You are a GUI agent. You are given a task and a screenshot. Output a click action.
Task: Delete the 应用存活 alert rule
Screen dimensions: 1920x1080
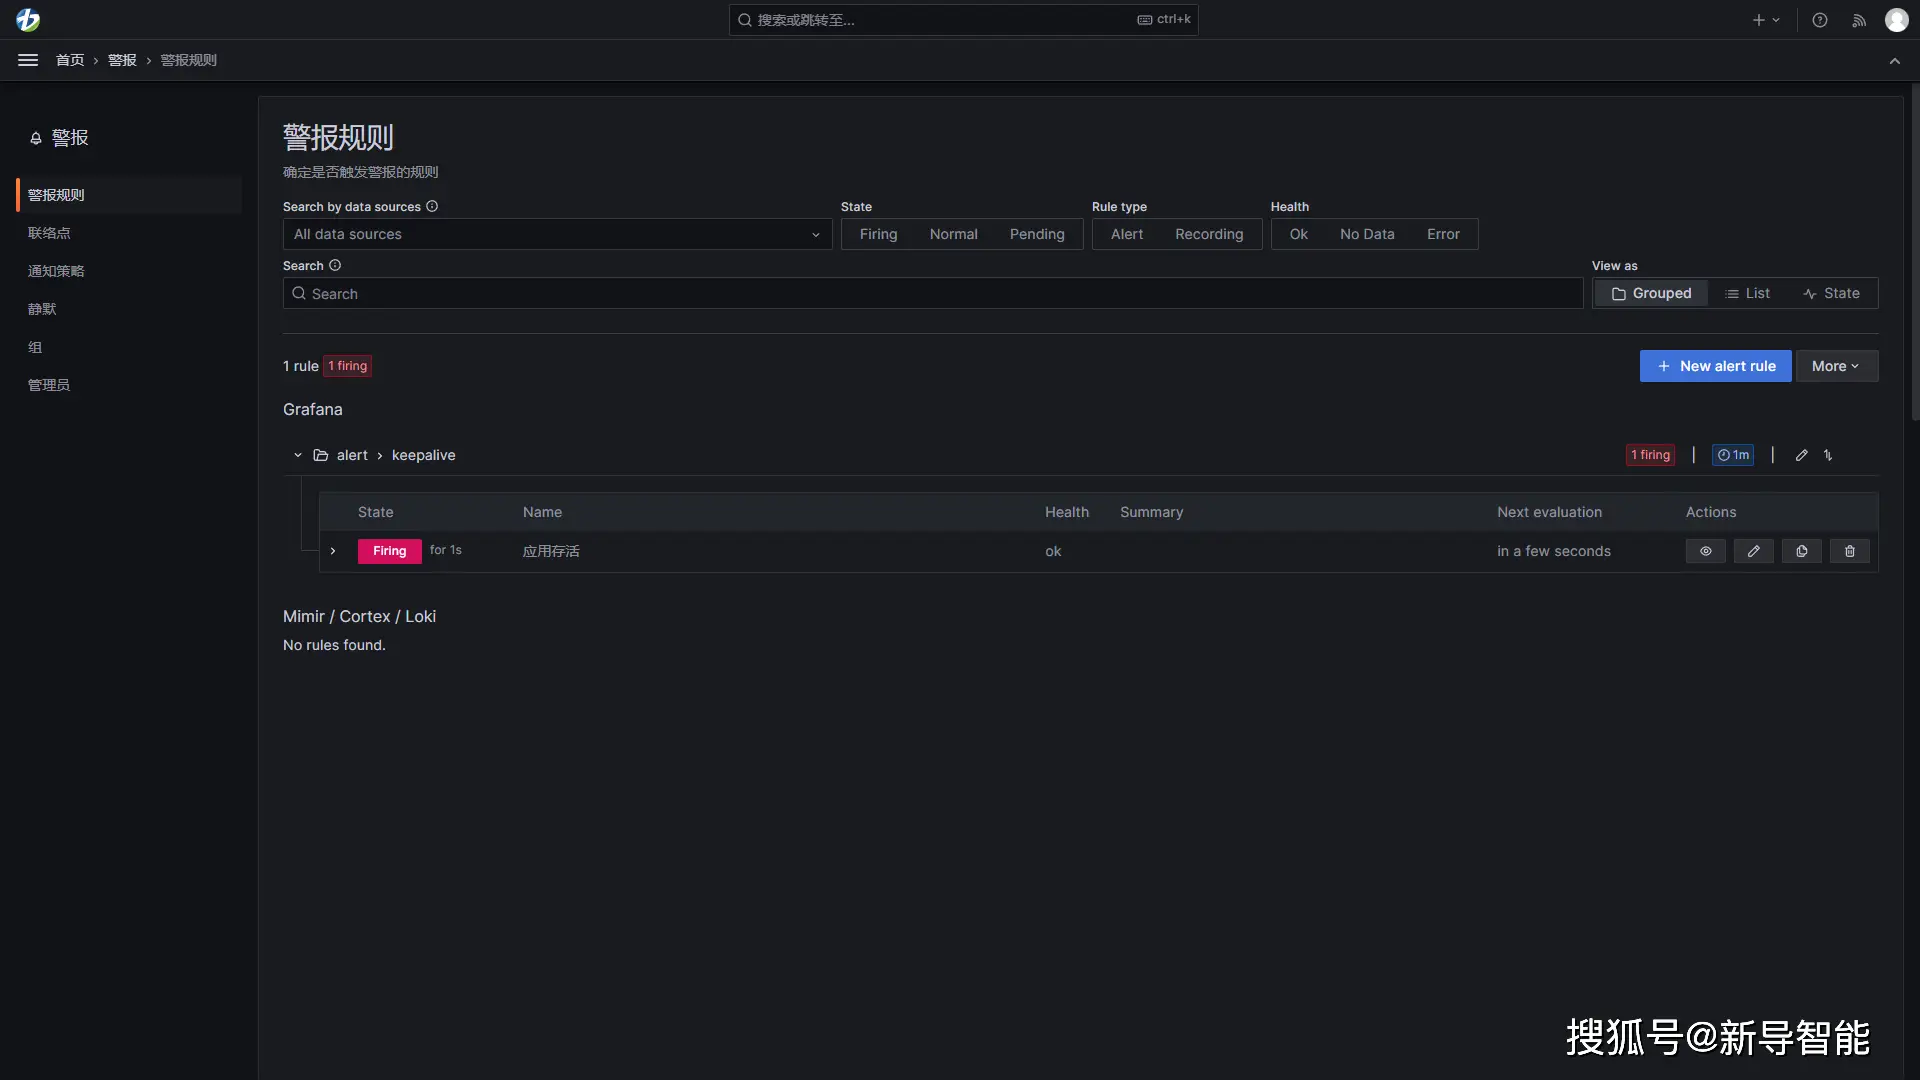pos(1849,551)
